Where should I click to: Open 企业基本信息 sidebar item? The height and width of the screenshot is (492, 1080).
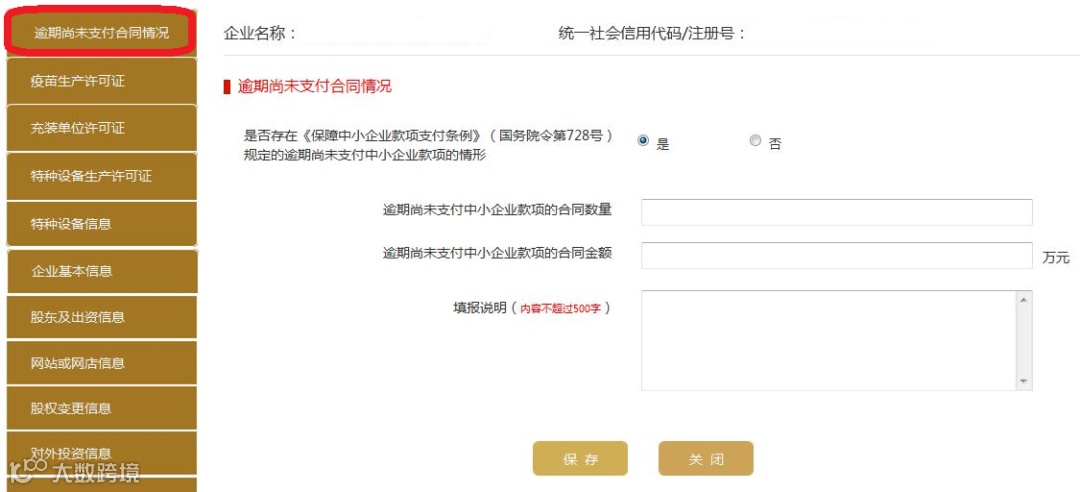(99, 270)
